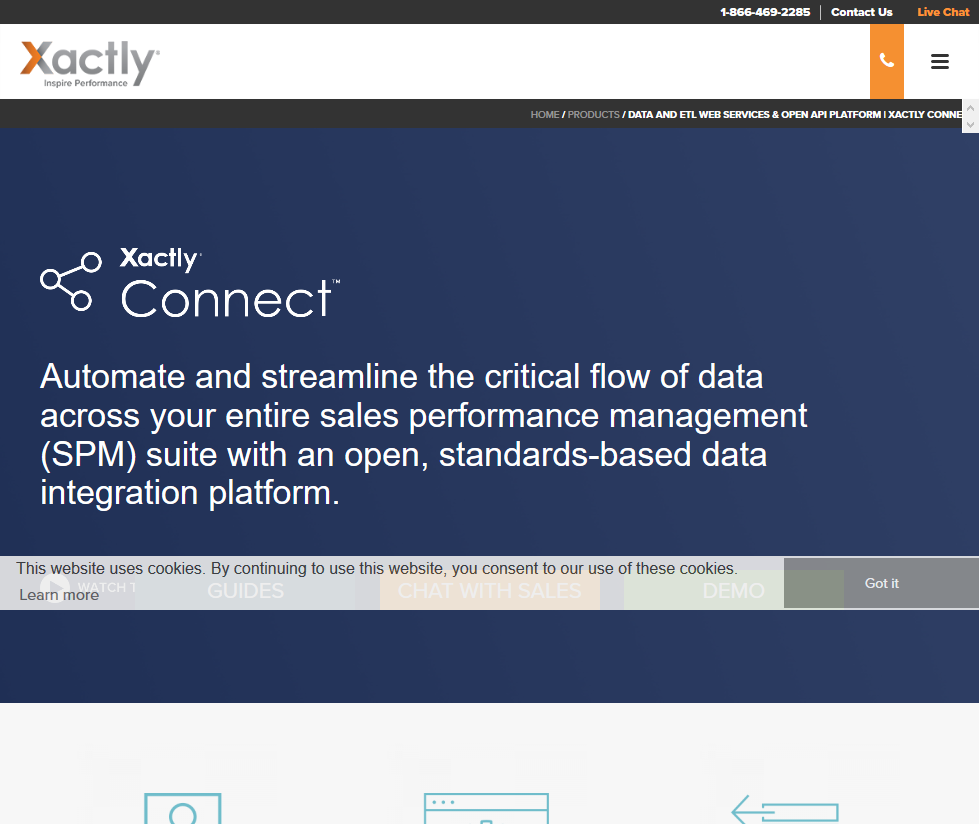Click the scroll up arrow beside breadcrumb
The width and height of the screenshot is (979, 824).
pyautogui.click(x=970, y=108)
